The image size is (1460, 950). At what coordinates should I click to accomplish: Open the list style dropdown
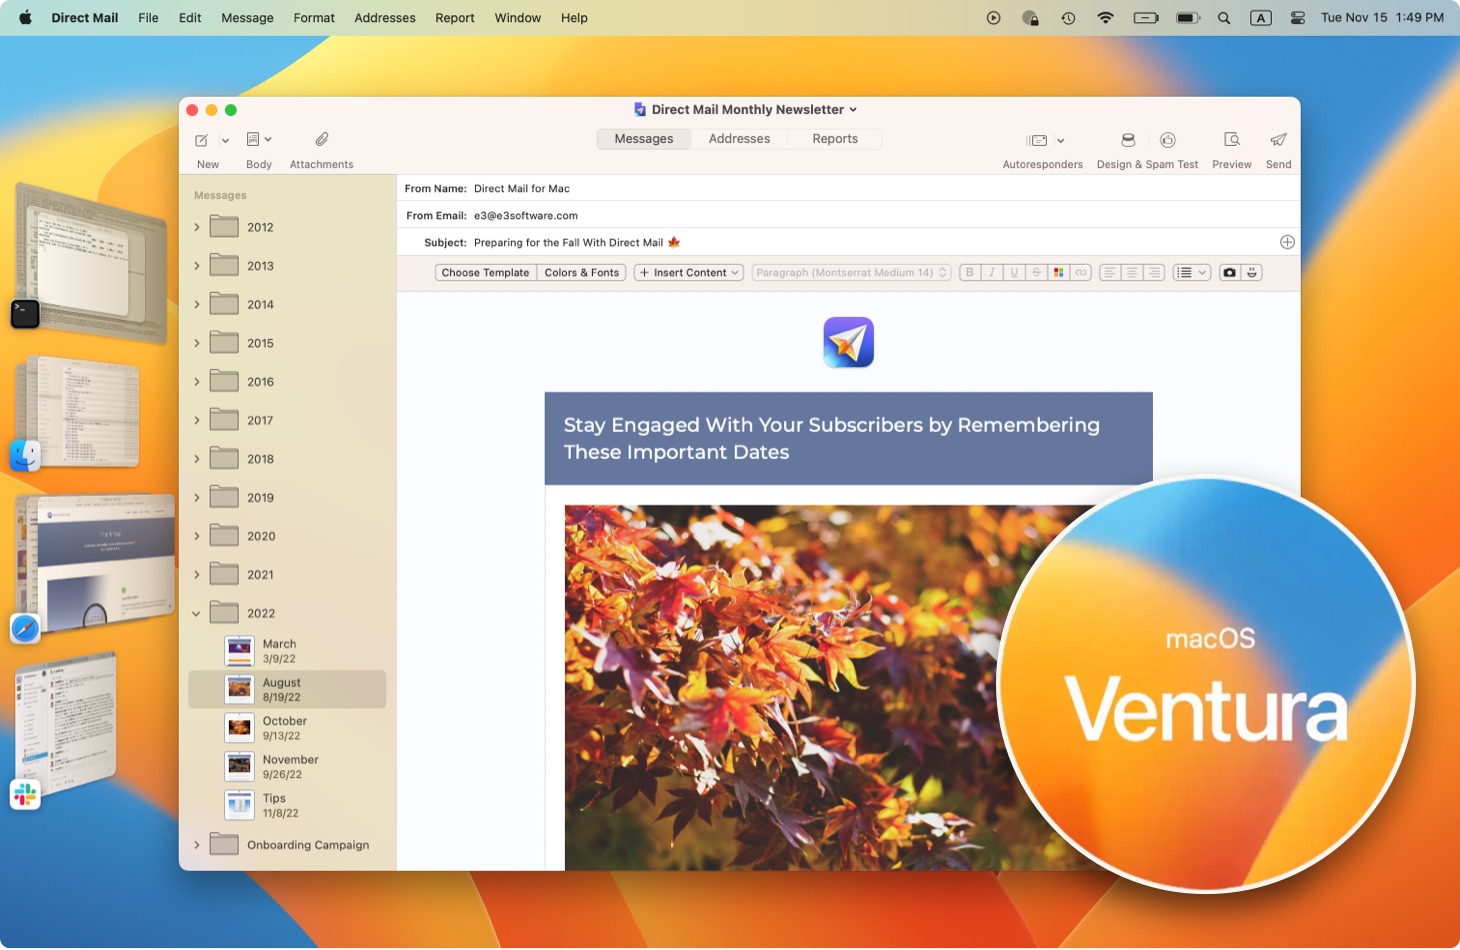tap(1191, 272)
